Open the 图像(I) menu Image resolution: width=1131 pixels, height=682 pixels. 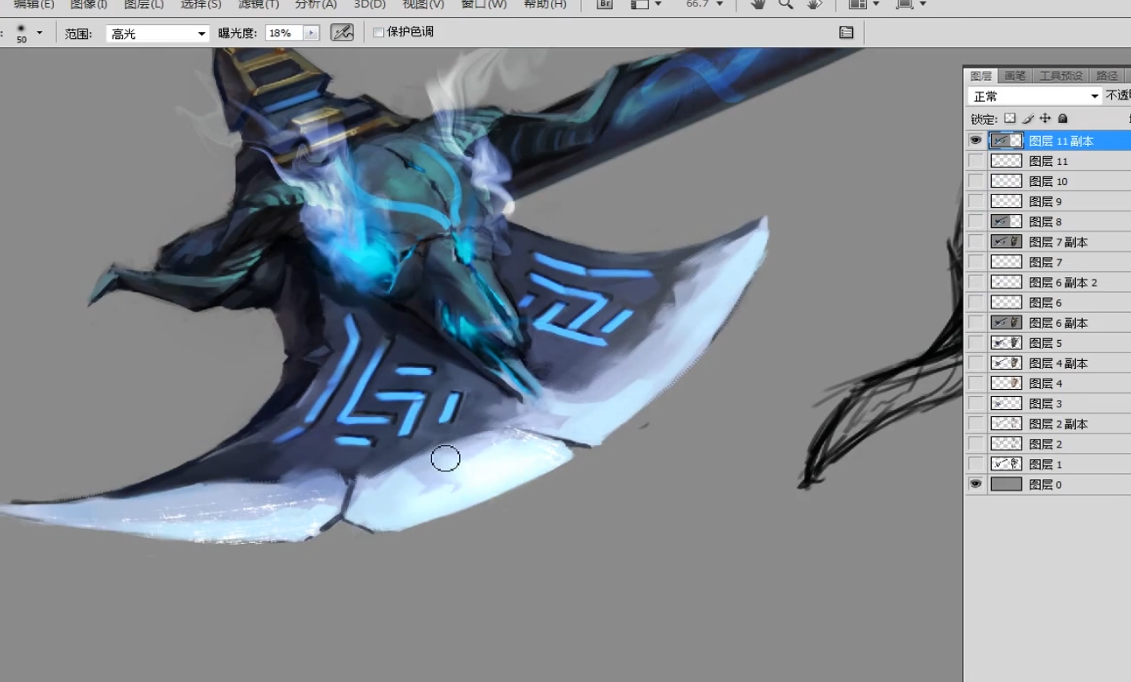click(x=89, y=4)
